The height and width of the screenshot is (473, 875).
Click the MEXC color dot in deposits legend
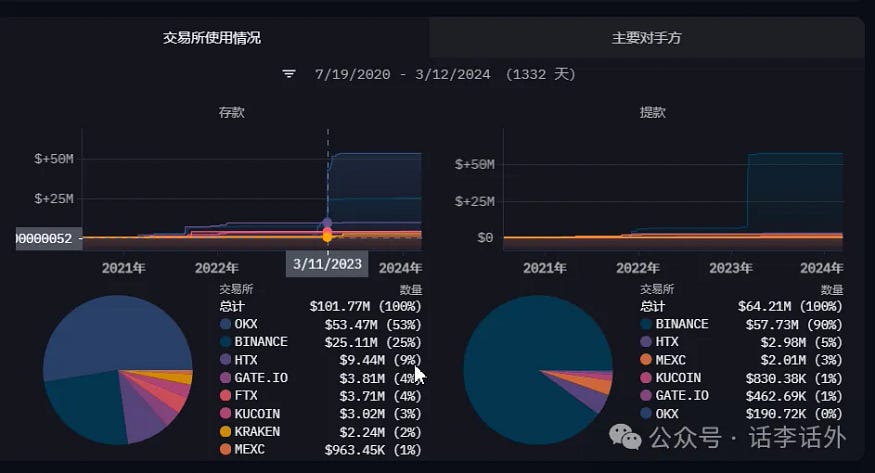(225, 449)
